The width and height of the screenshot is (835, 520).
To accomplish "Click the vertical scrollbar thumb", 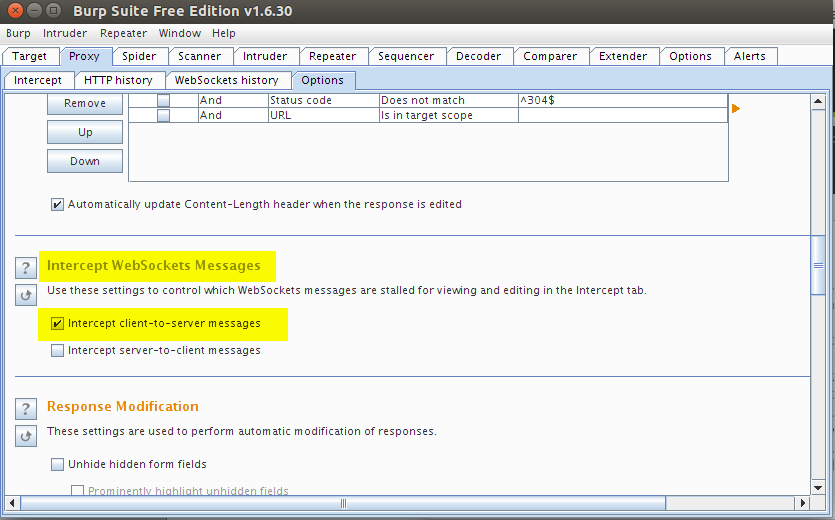I will coord(818,265).
